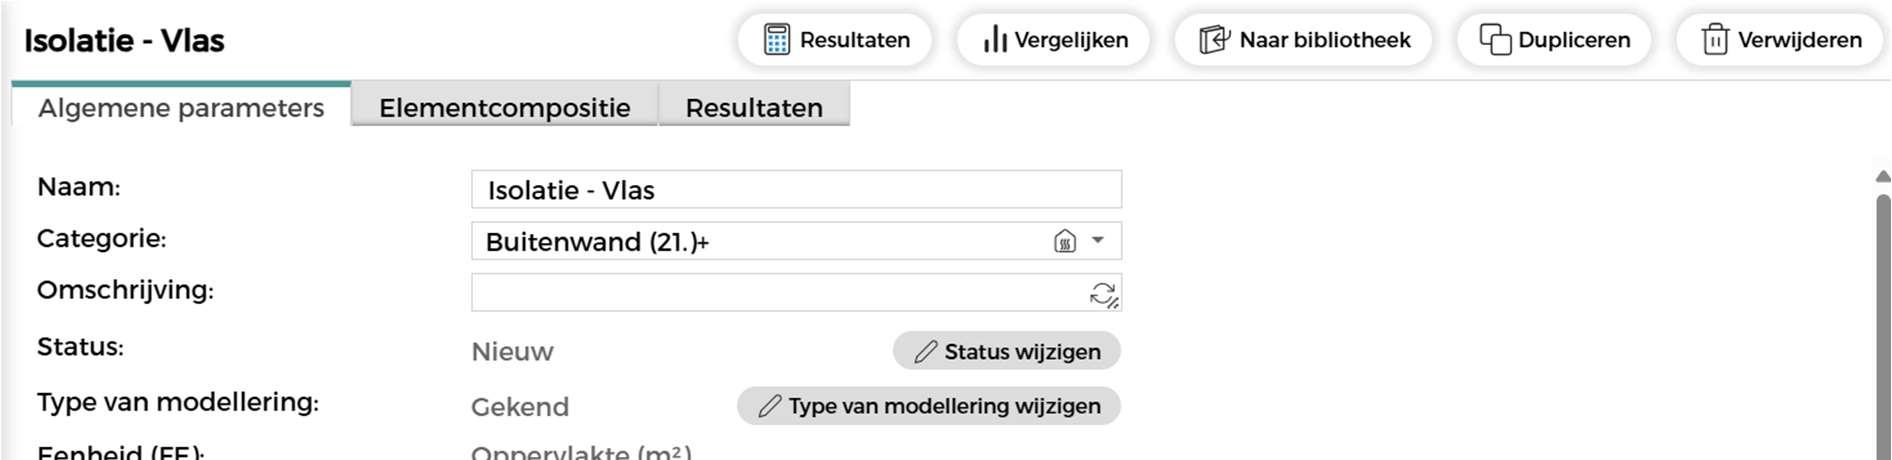Image resolution: width=1892 pixels, height=460 pixels.
Task: Click the Dupliceren copy icon
Action: [x=1494, y=40]
